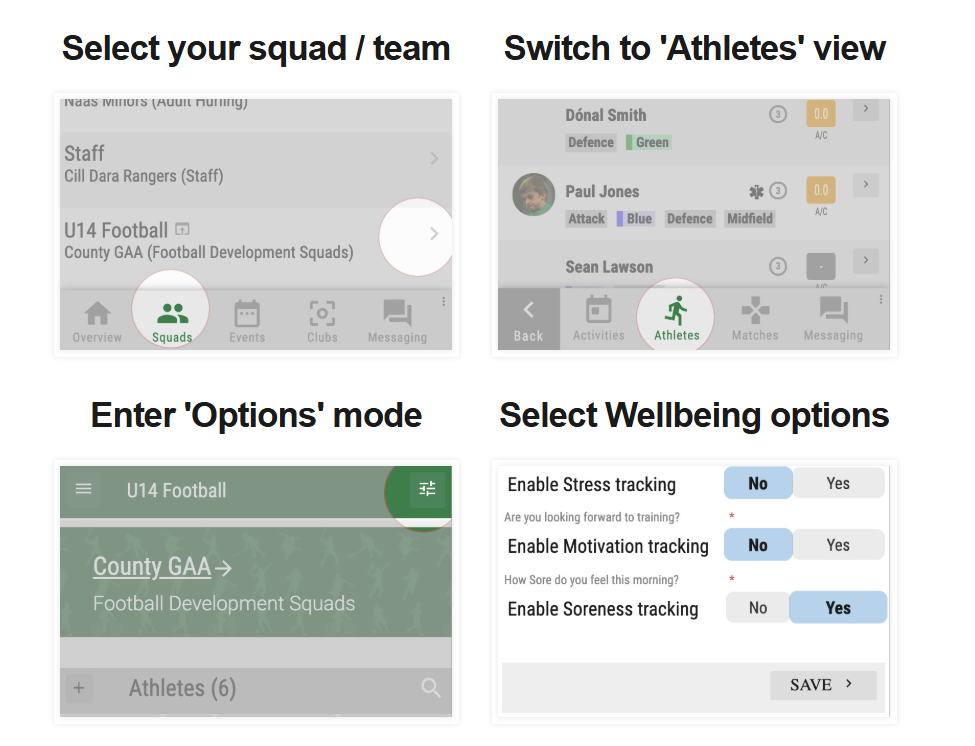Expand Paul Jones athlete details chevron
The width and height of the screenshot is (975, 746).
[x=866, y=184]
